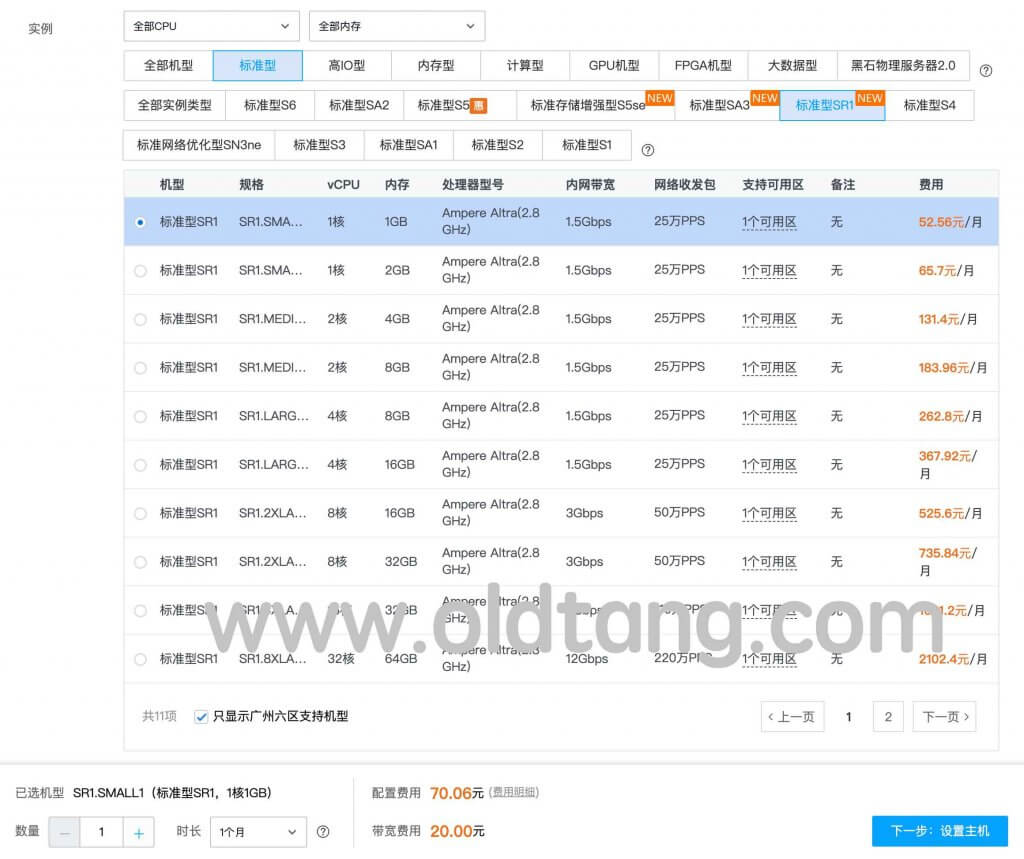Click help icon after 标准型S1 tab
The image size is (1024, 859).
pyautogui.click(x=647, y=150)
